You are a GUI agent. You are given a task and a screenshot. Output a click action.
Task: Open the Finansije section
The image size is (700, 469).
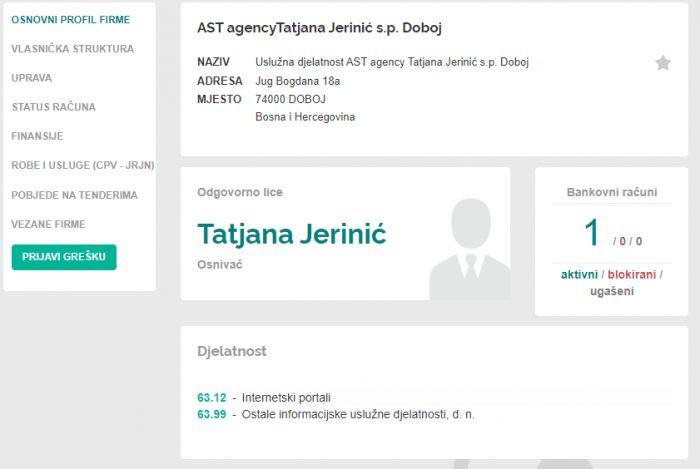pos(37,136)
